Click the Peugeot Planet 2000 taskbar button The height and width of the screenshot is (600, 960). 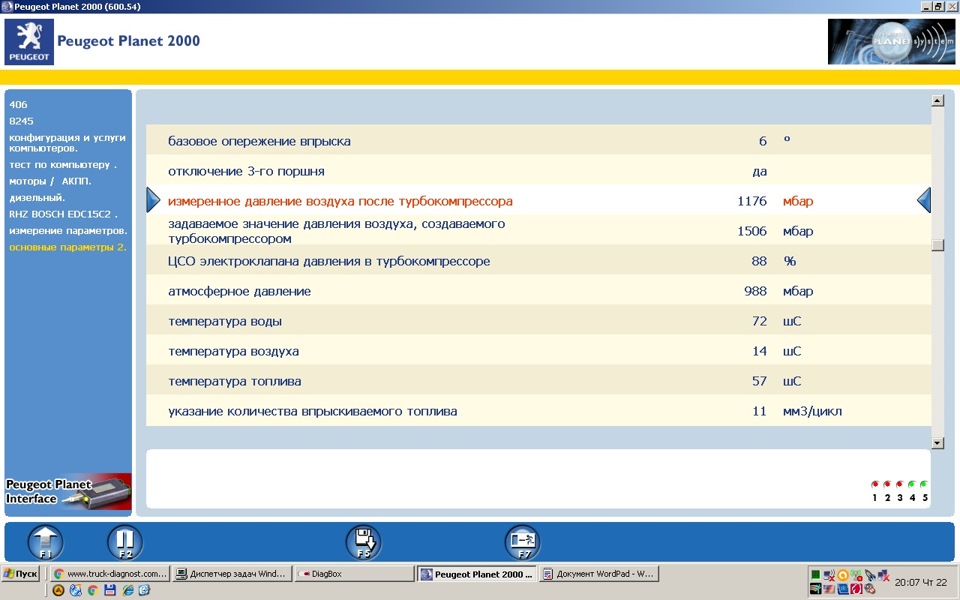coord(477,574)
